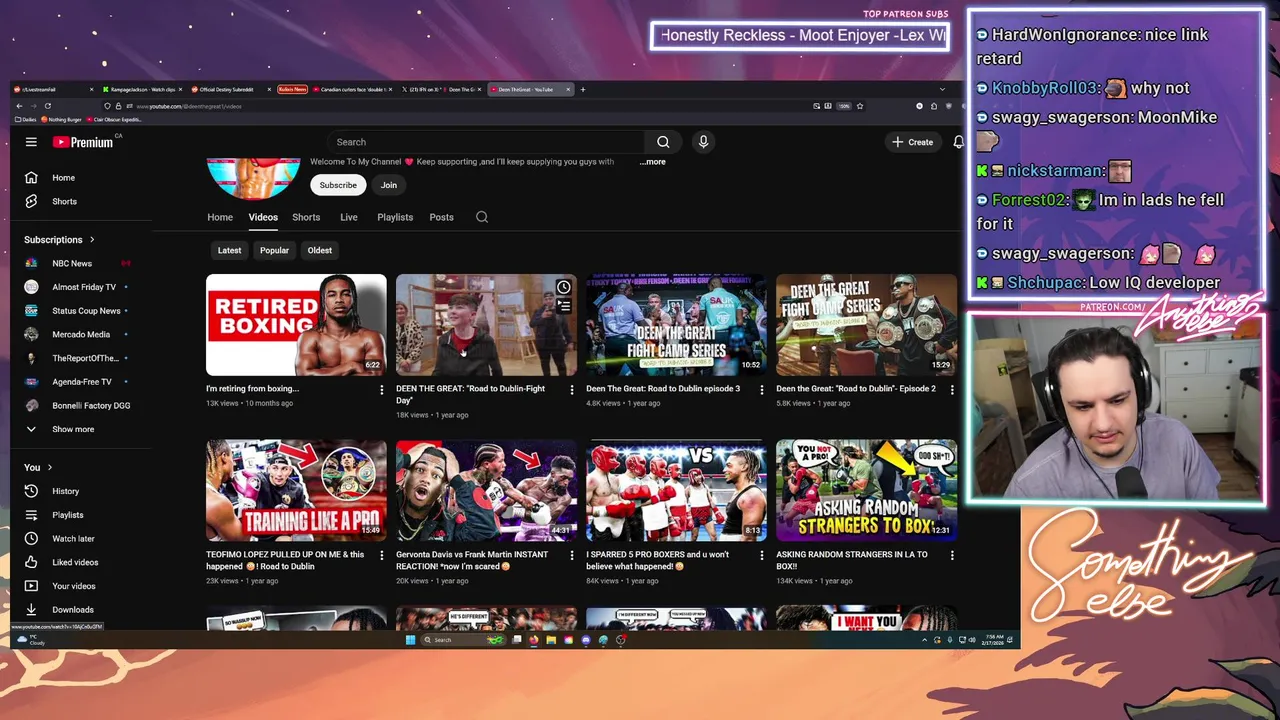The width and height of the screenshot is (1280, 720).
Task: Click the page zoom percentage indicator
Action: [x=844, y=106]
